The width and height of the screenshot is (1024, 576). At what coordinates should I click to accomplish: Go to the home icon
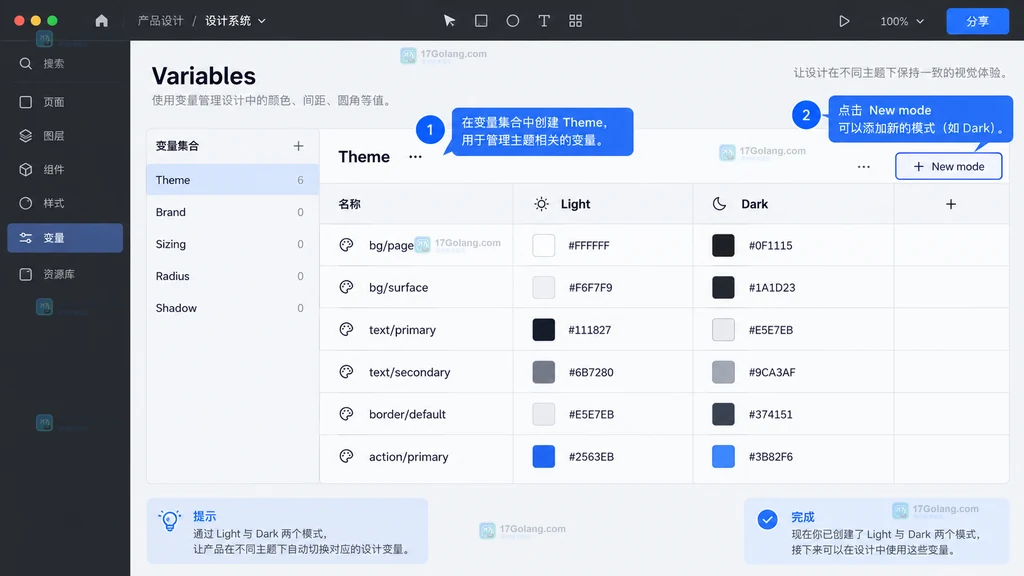101,21
